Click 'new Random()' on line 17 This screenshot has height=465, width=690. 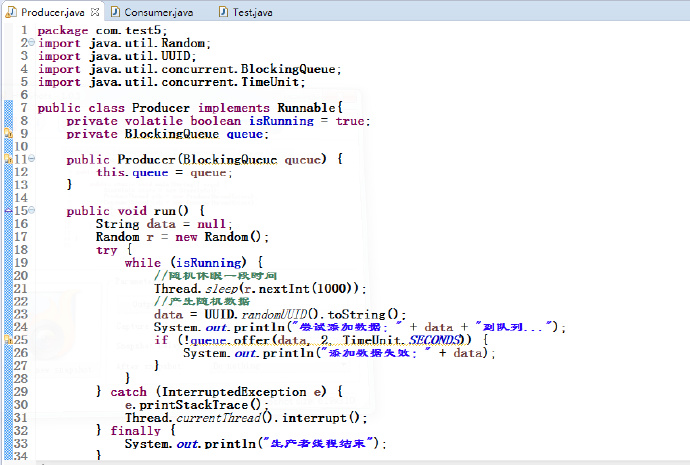(x=218, y=237)
